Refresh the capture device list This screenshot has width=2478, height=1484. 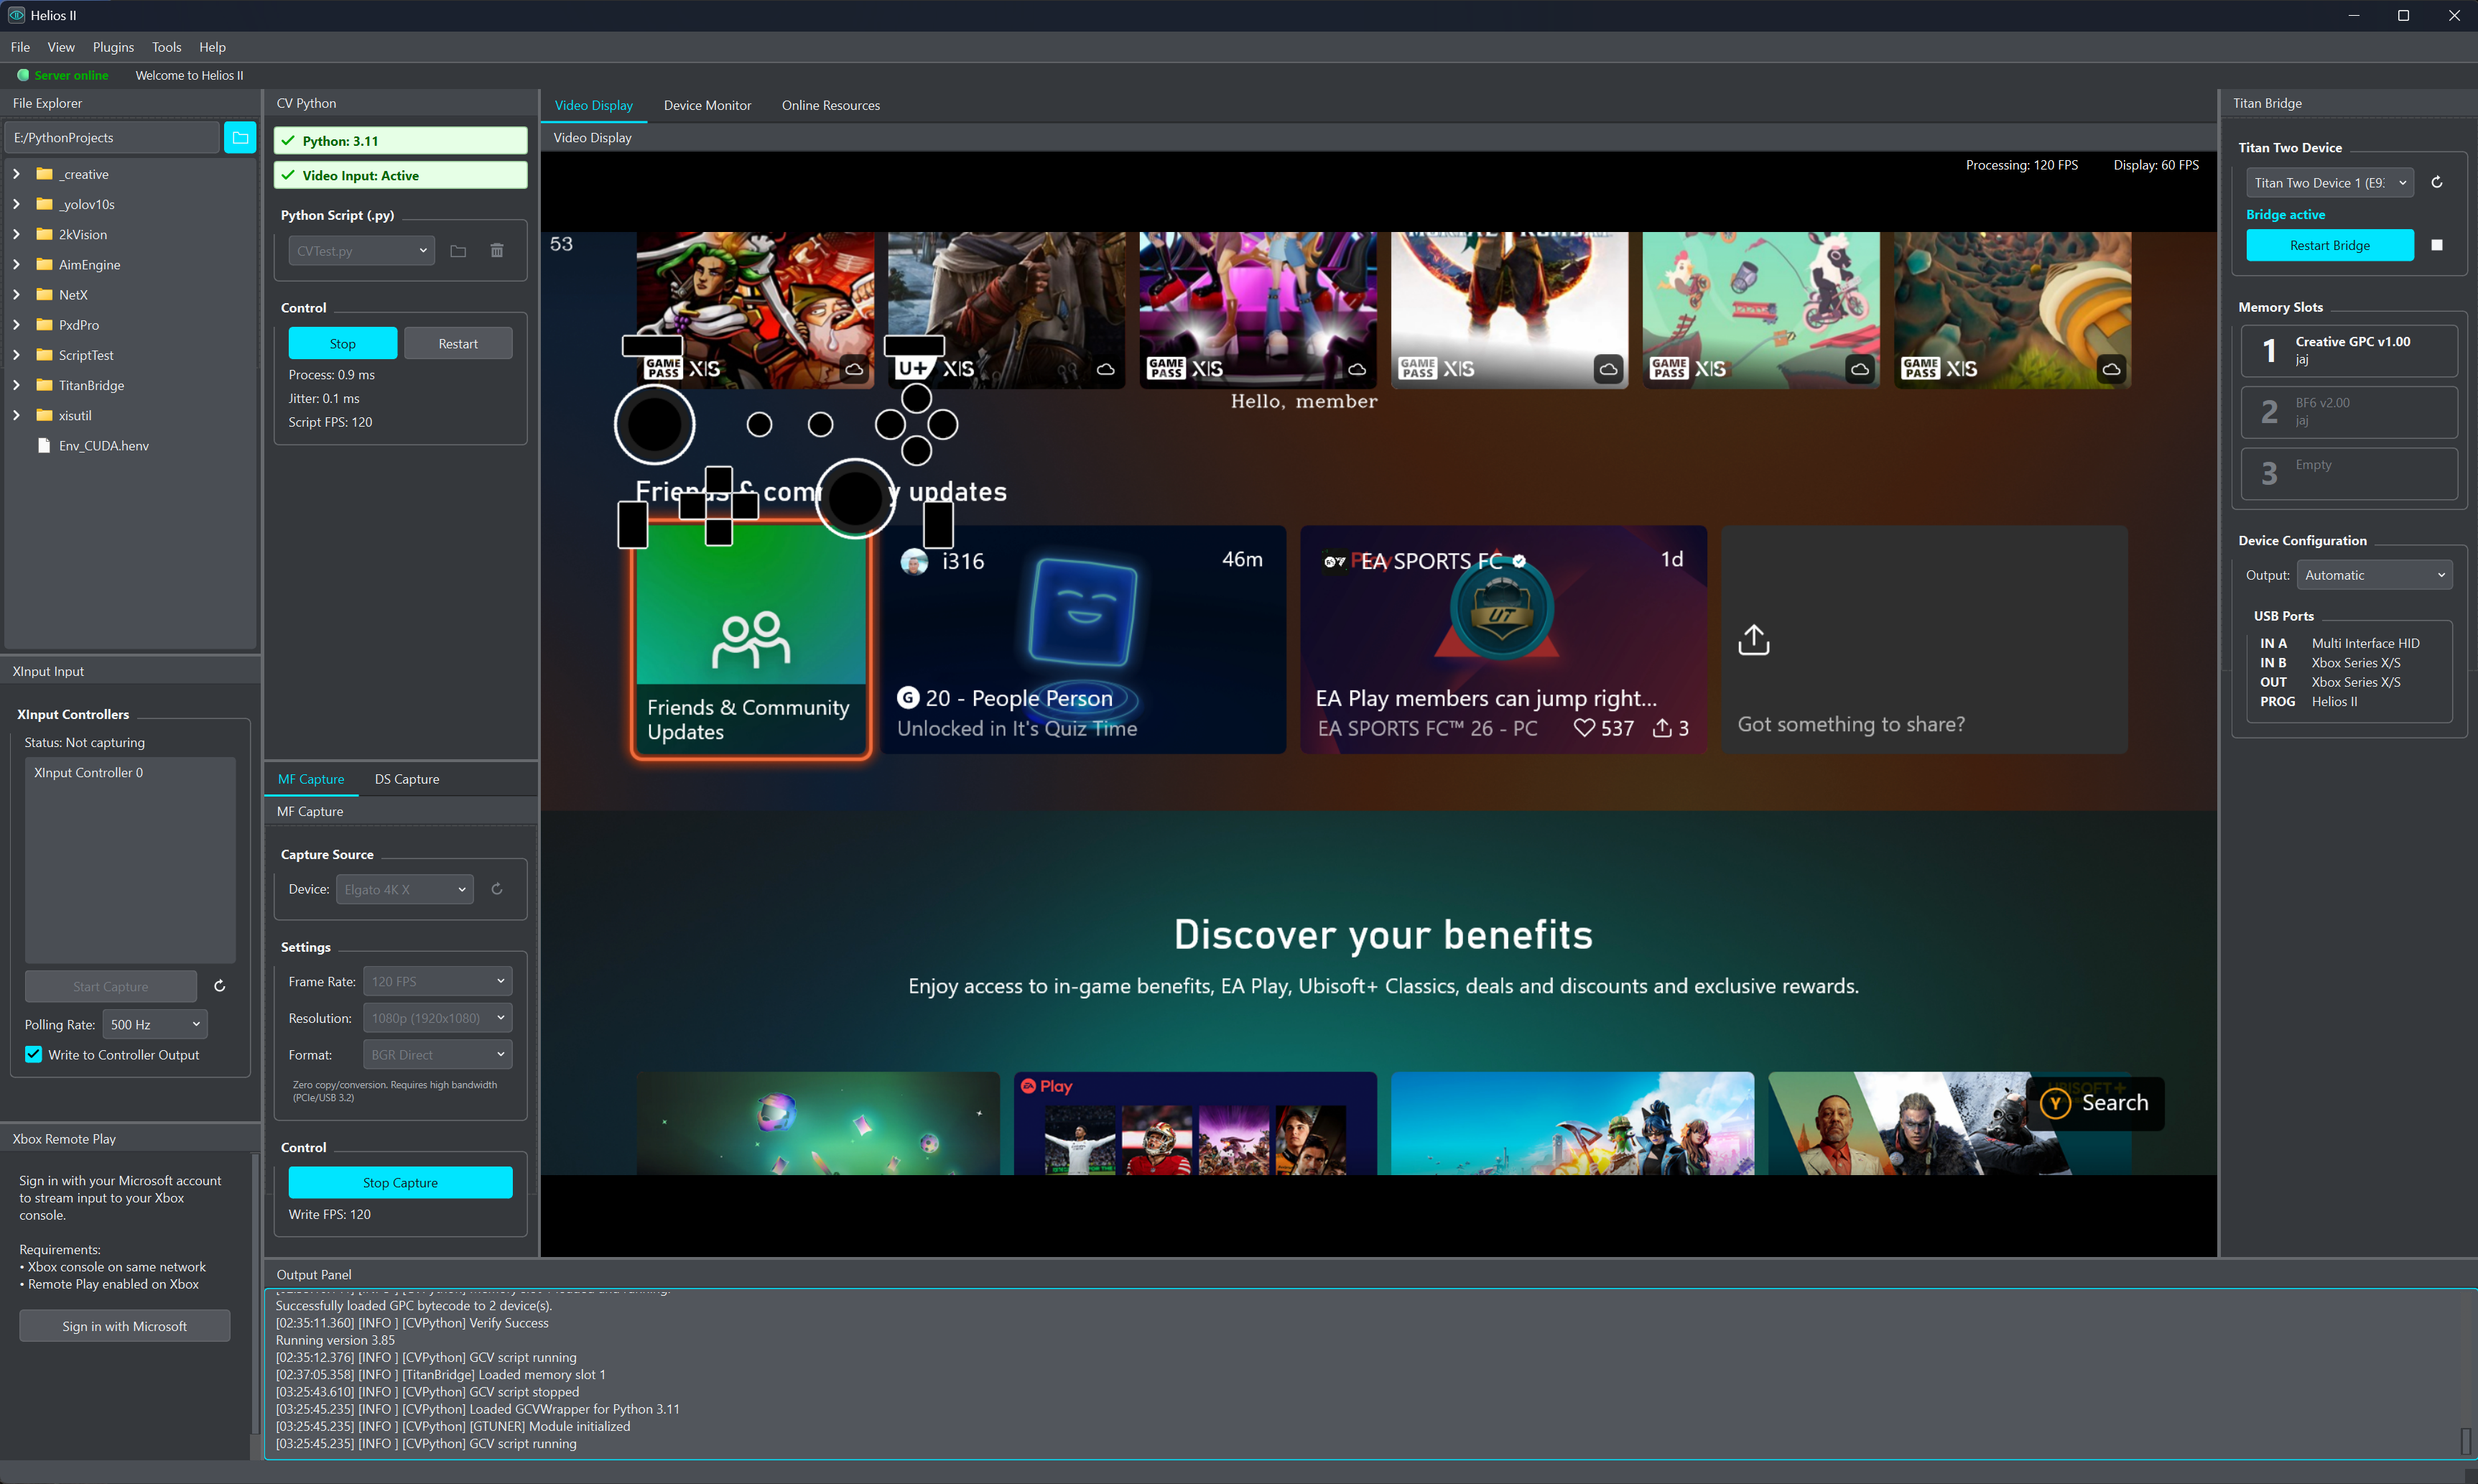click(x=497, y=889)
